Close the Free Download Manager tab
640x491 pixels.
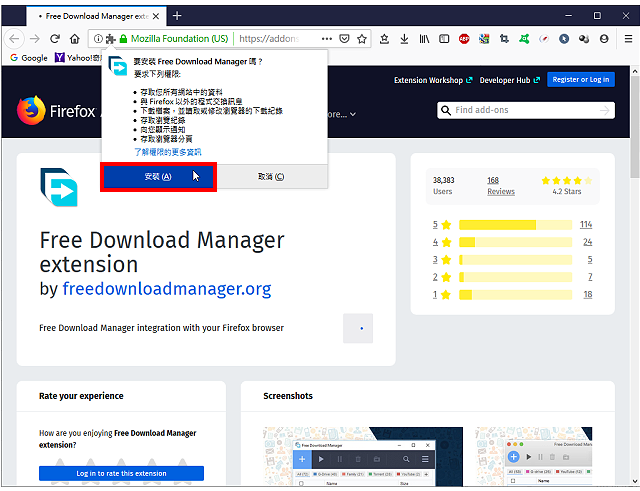156,16
